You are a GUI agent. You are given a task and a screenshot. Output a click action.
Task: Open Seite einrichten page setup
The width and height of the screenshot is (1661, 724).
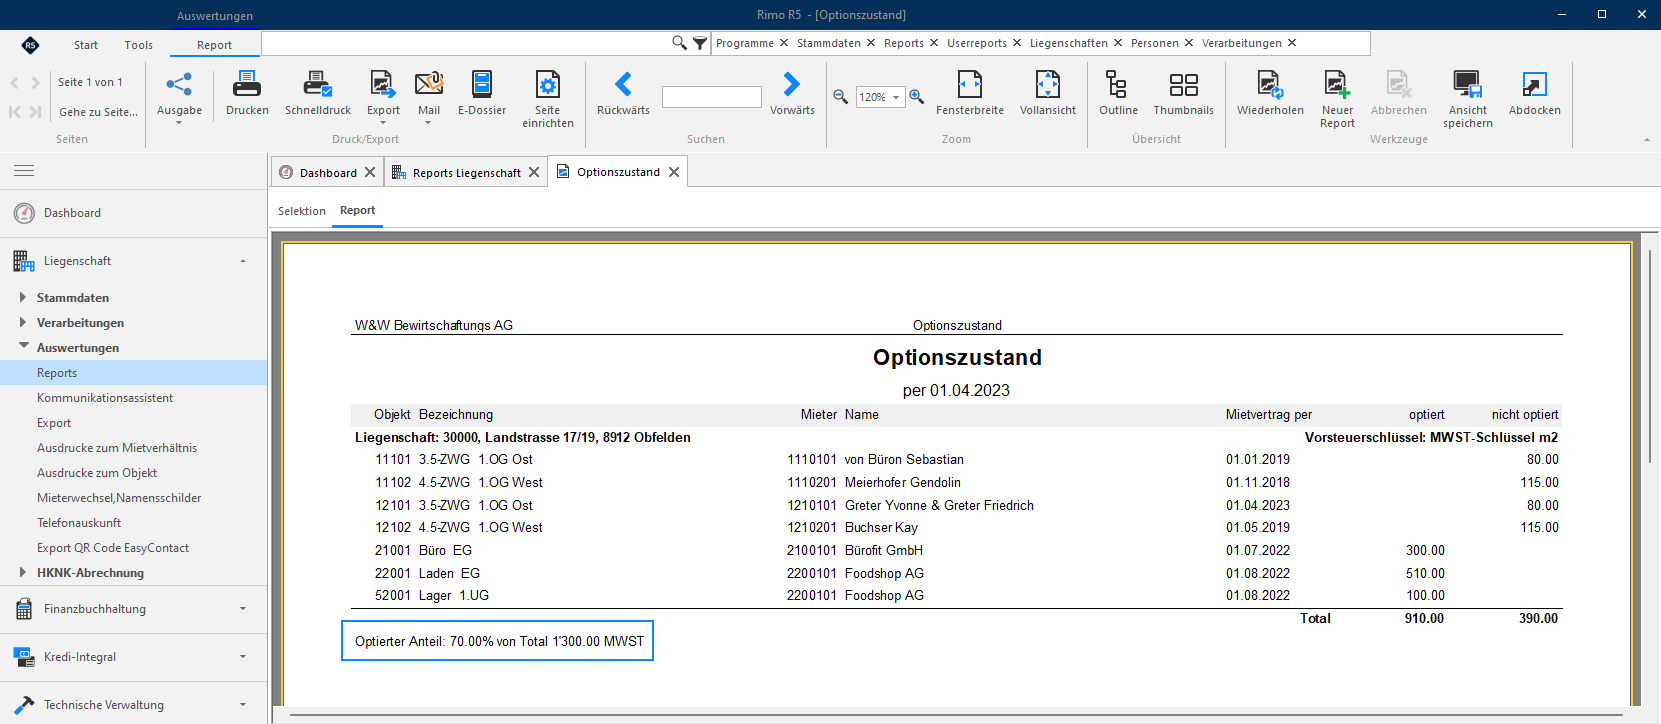point(548,99)
